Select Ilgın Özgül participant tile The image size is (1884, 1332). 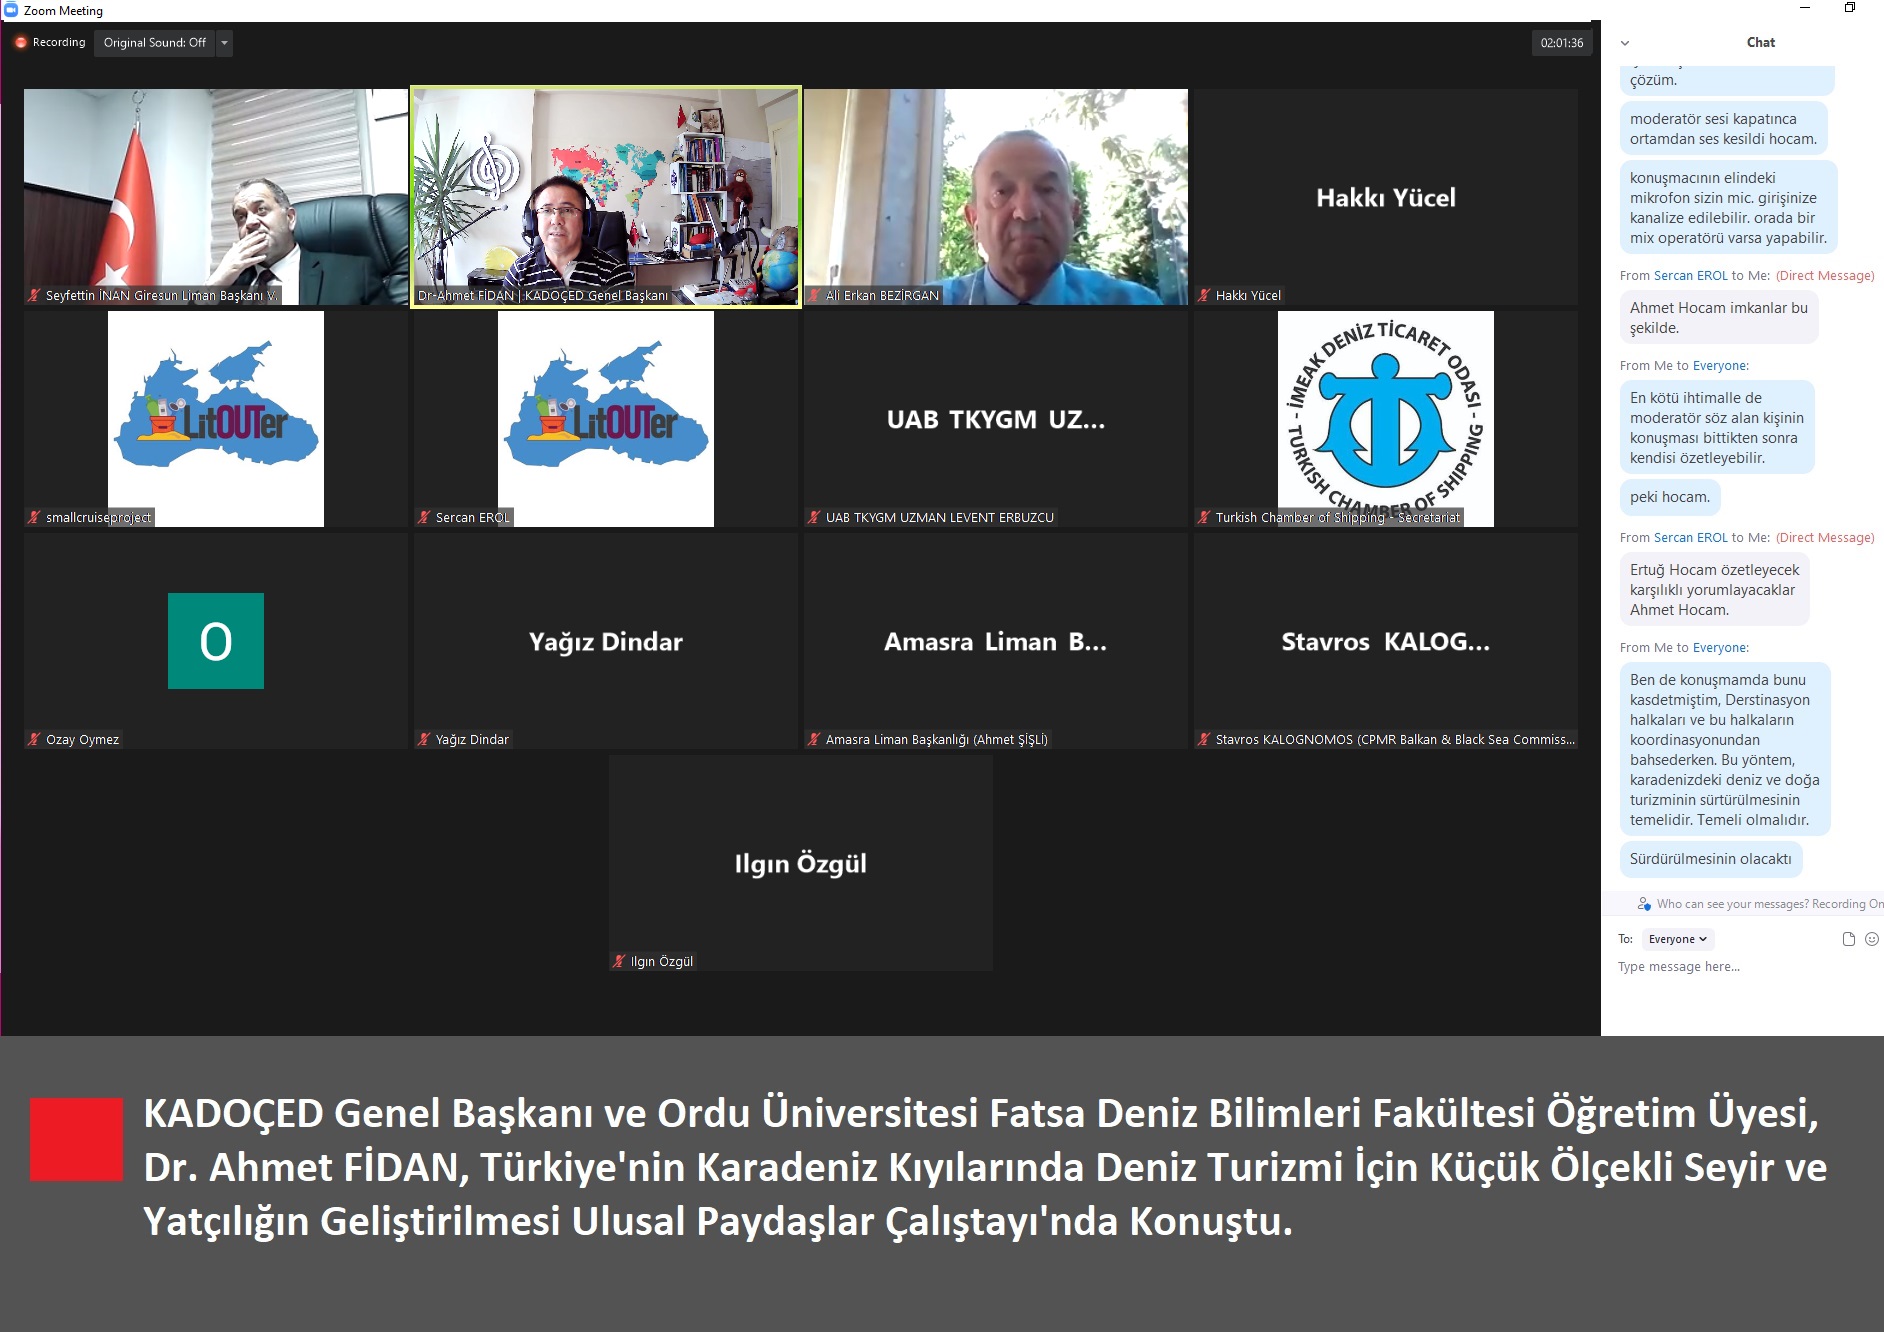click(x=801, y=863)
